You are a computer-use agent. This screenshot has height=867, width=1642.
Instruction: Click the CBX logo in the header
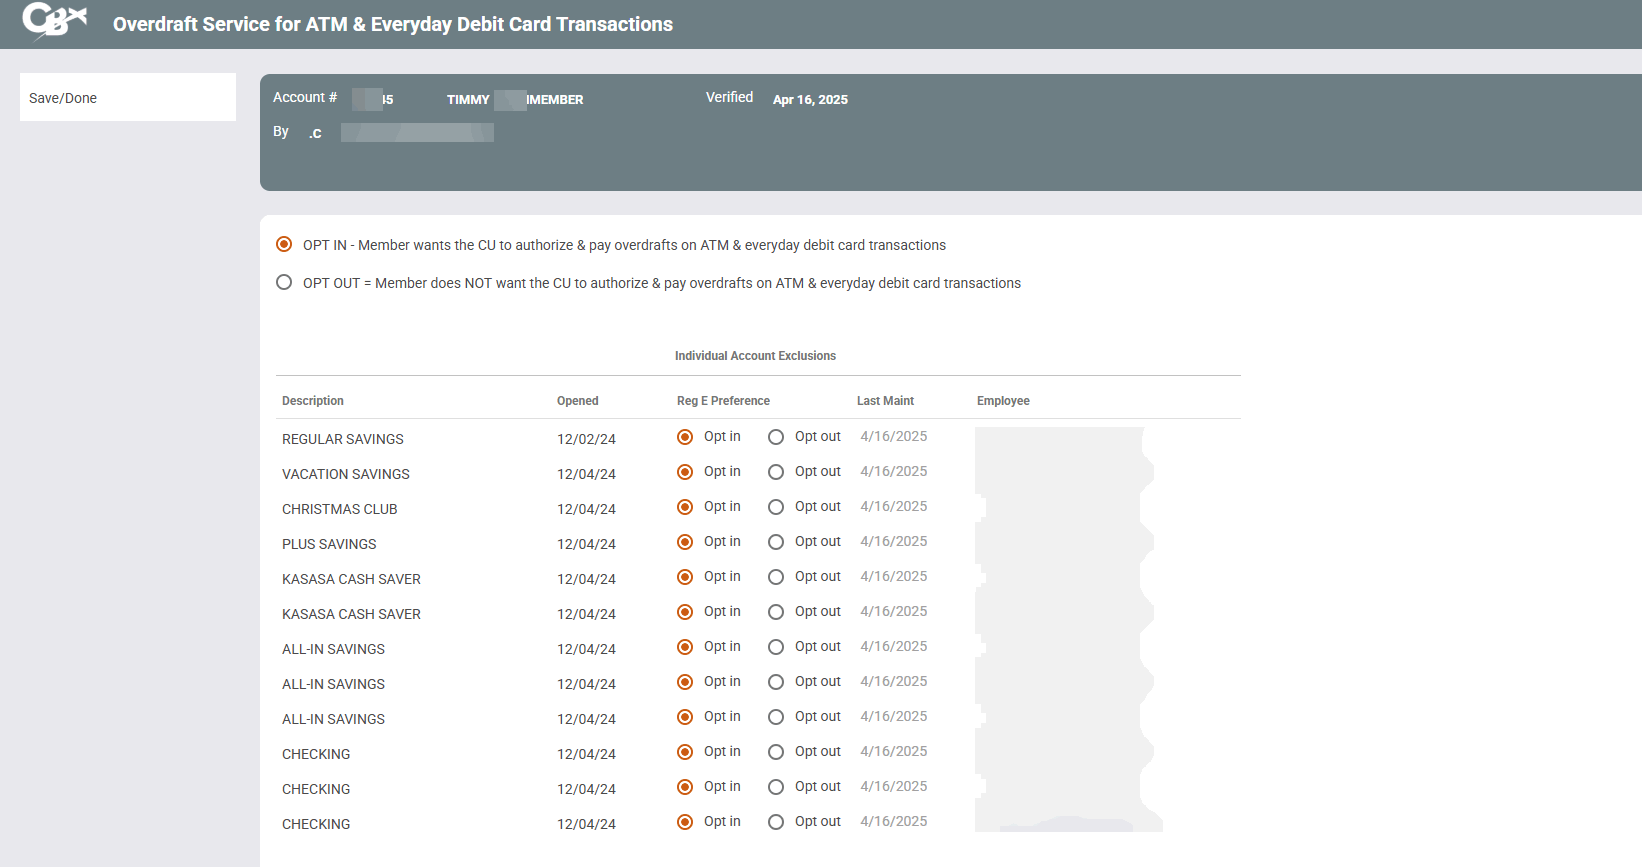point(55,20)
